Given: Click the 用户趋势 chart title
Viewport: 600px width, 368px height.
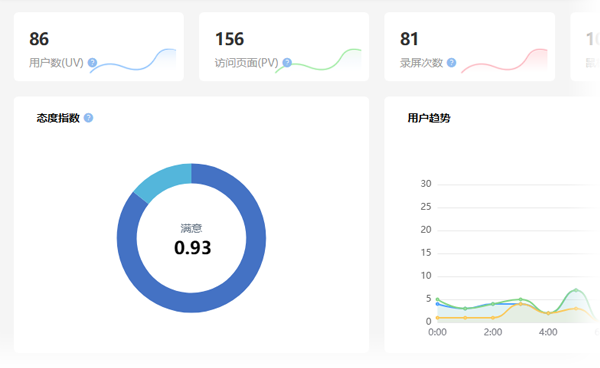Looking at the screenshot, I should tap(429, 118).
